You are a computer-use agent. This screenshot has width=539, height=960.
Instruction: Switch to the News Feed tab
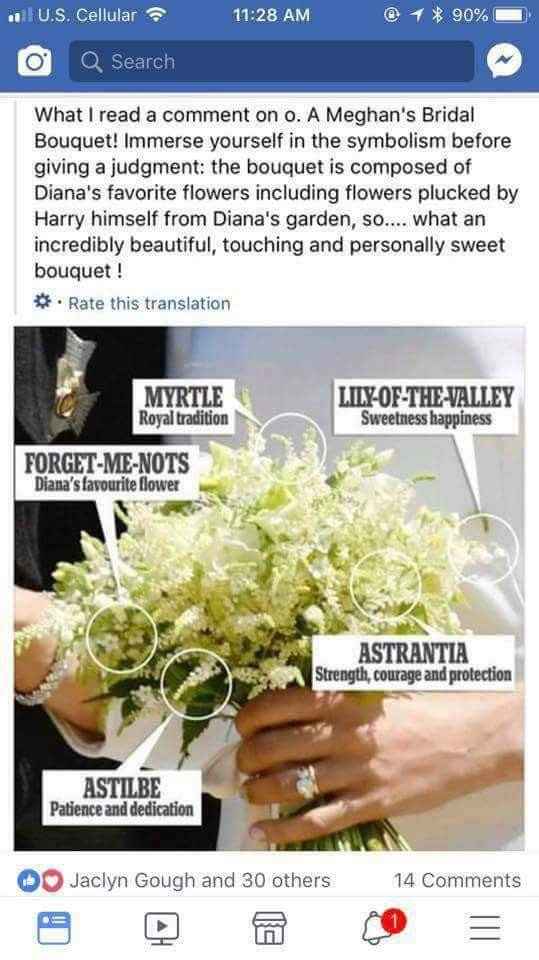tap(54, 928)
